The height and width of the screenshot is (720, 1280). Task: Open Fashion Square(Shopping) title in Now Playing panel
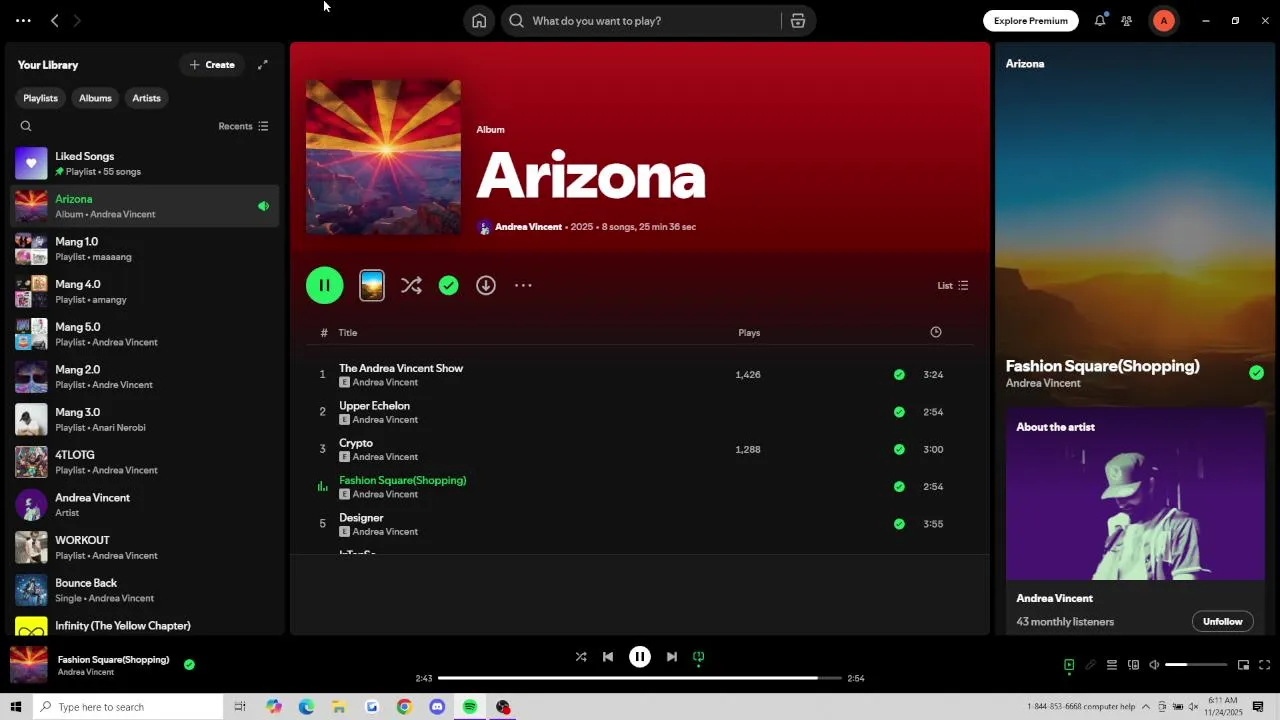click(x=1102, y=366)
